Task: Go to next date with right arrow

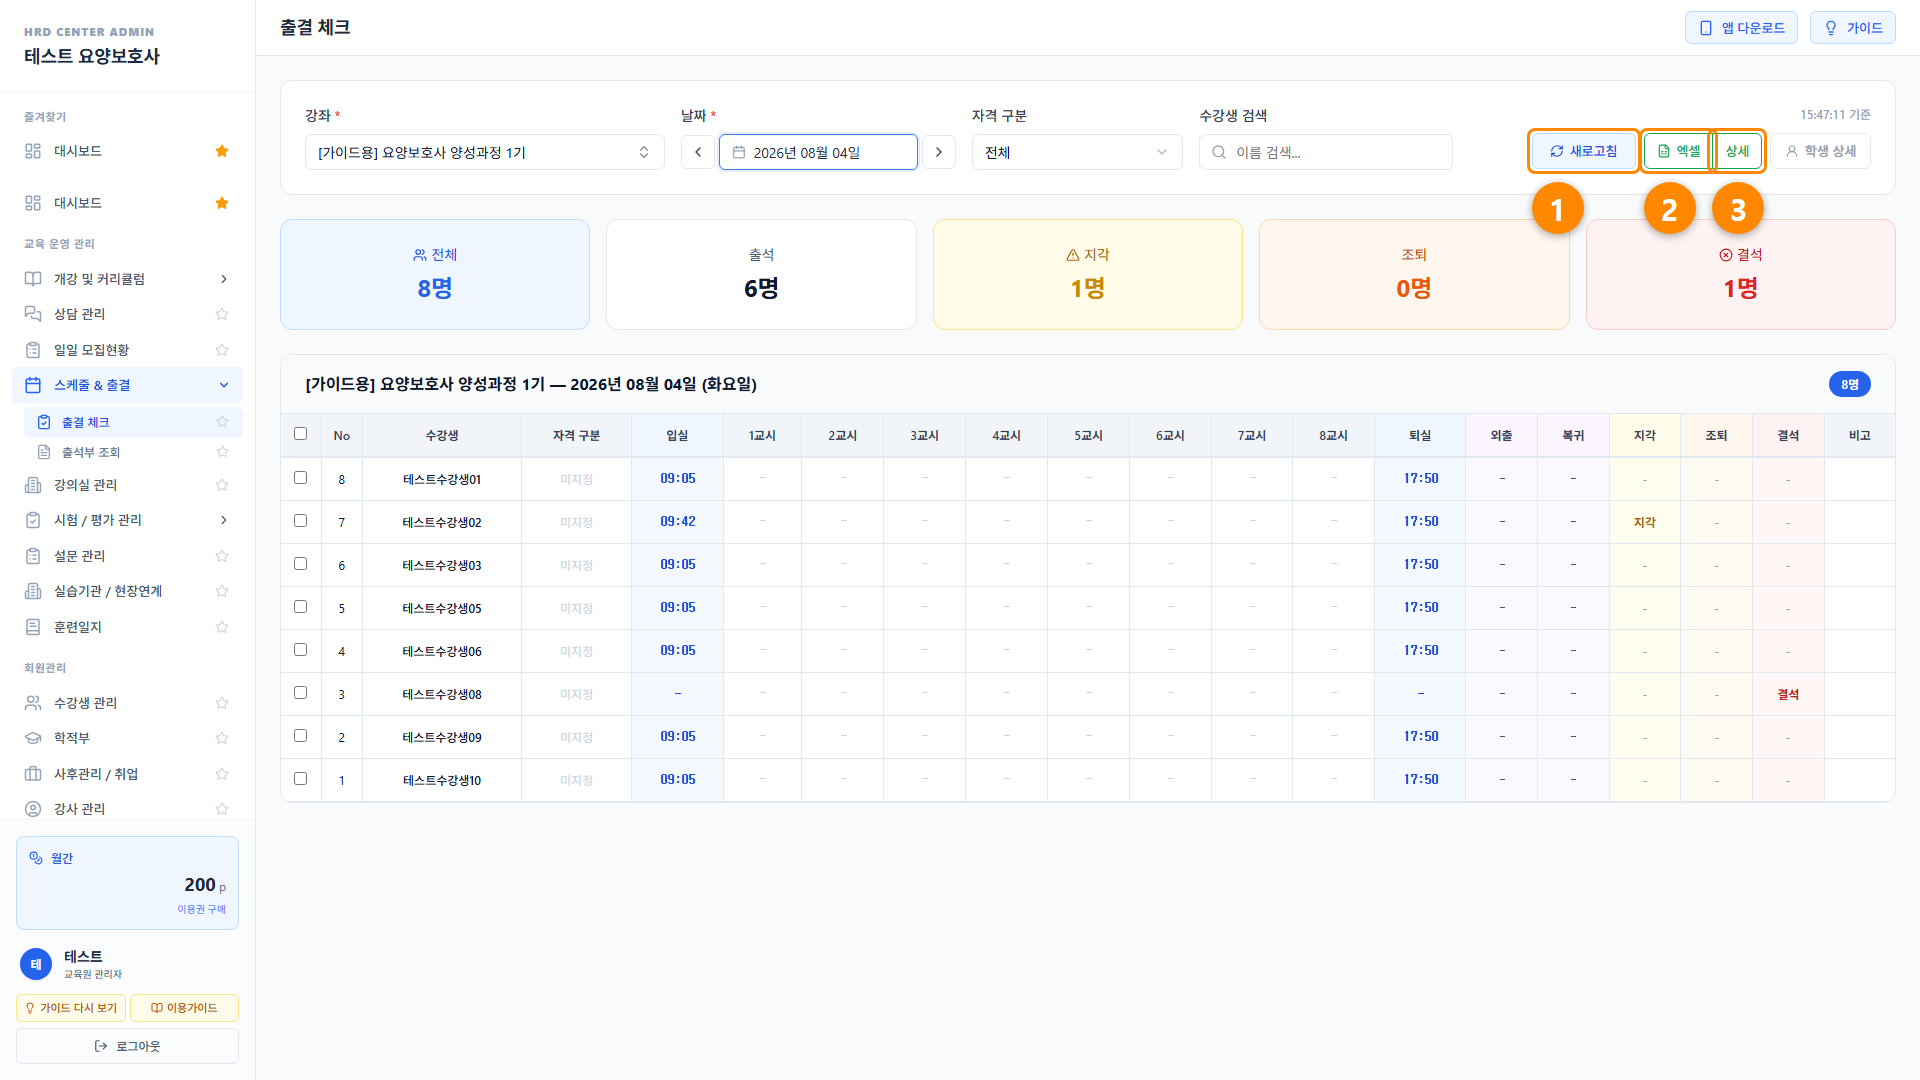Action: click(x=939, y=152)
